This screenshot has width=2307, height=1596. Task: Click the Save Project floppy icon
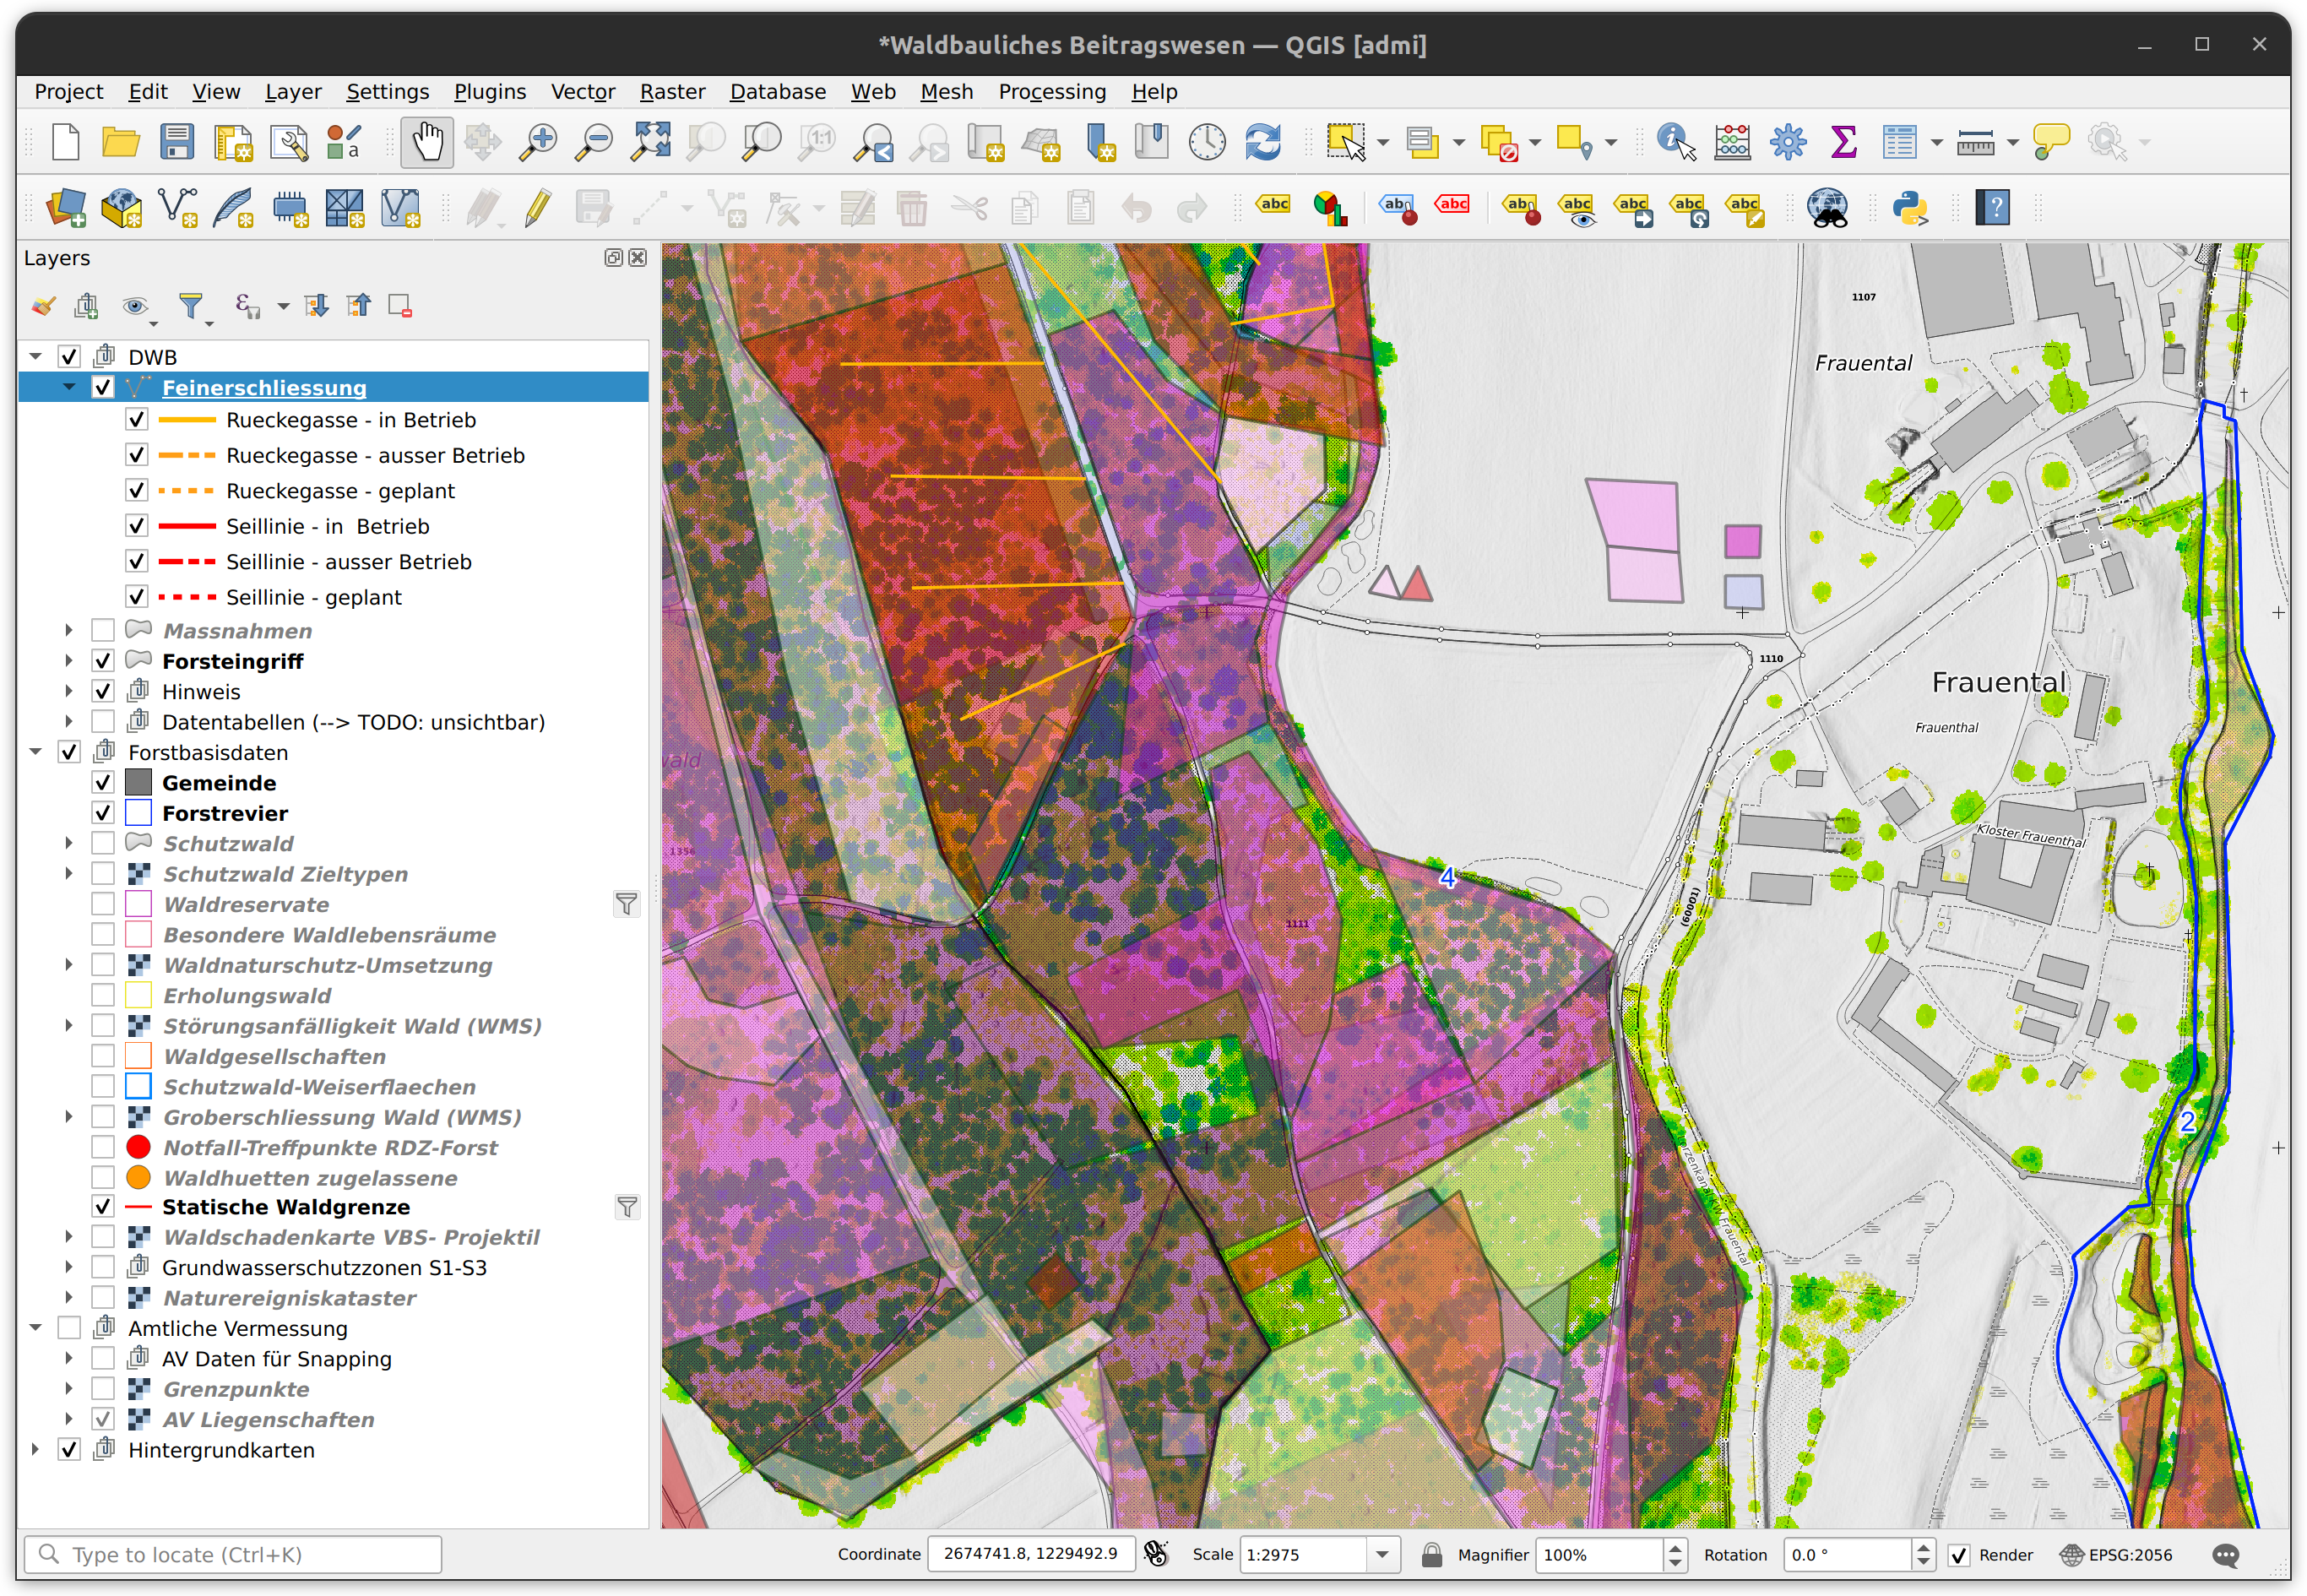click(x=177, y=142)
